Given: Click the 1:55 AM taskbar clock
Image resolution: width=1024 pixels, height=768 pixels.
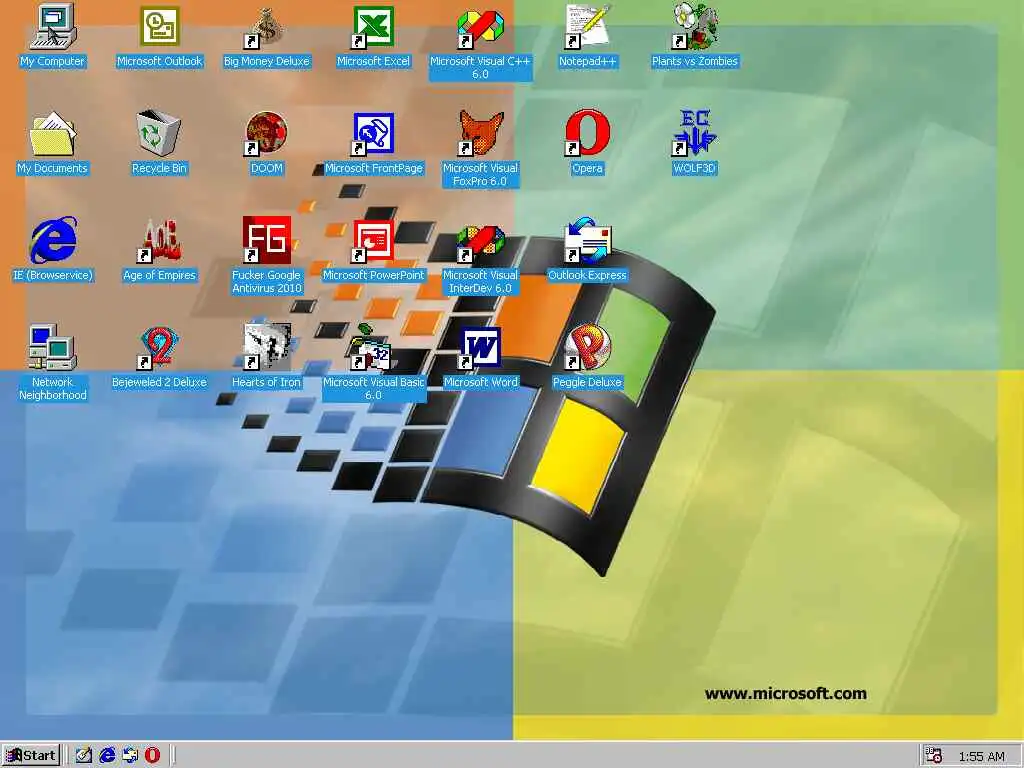Looking at the screenshot, I should 982,757.
